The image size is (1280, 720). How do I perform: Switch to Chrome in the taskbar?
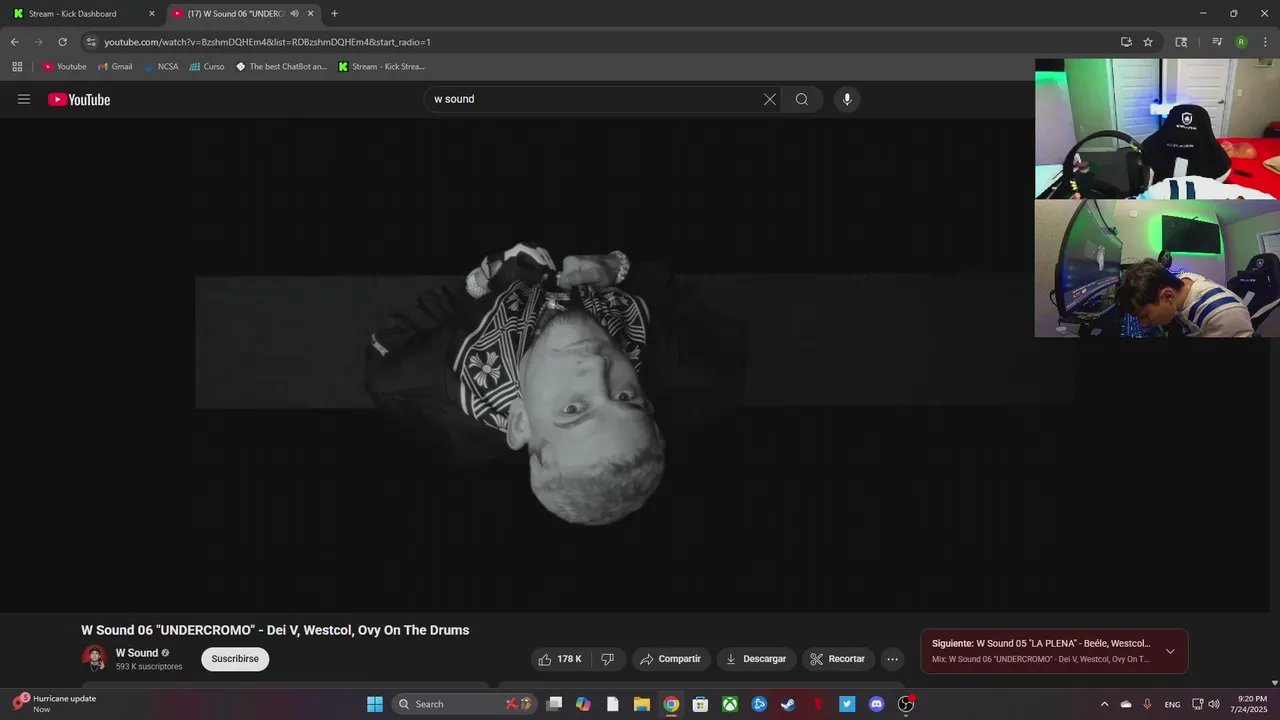[671, 704]
